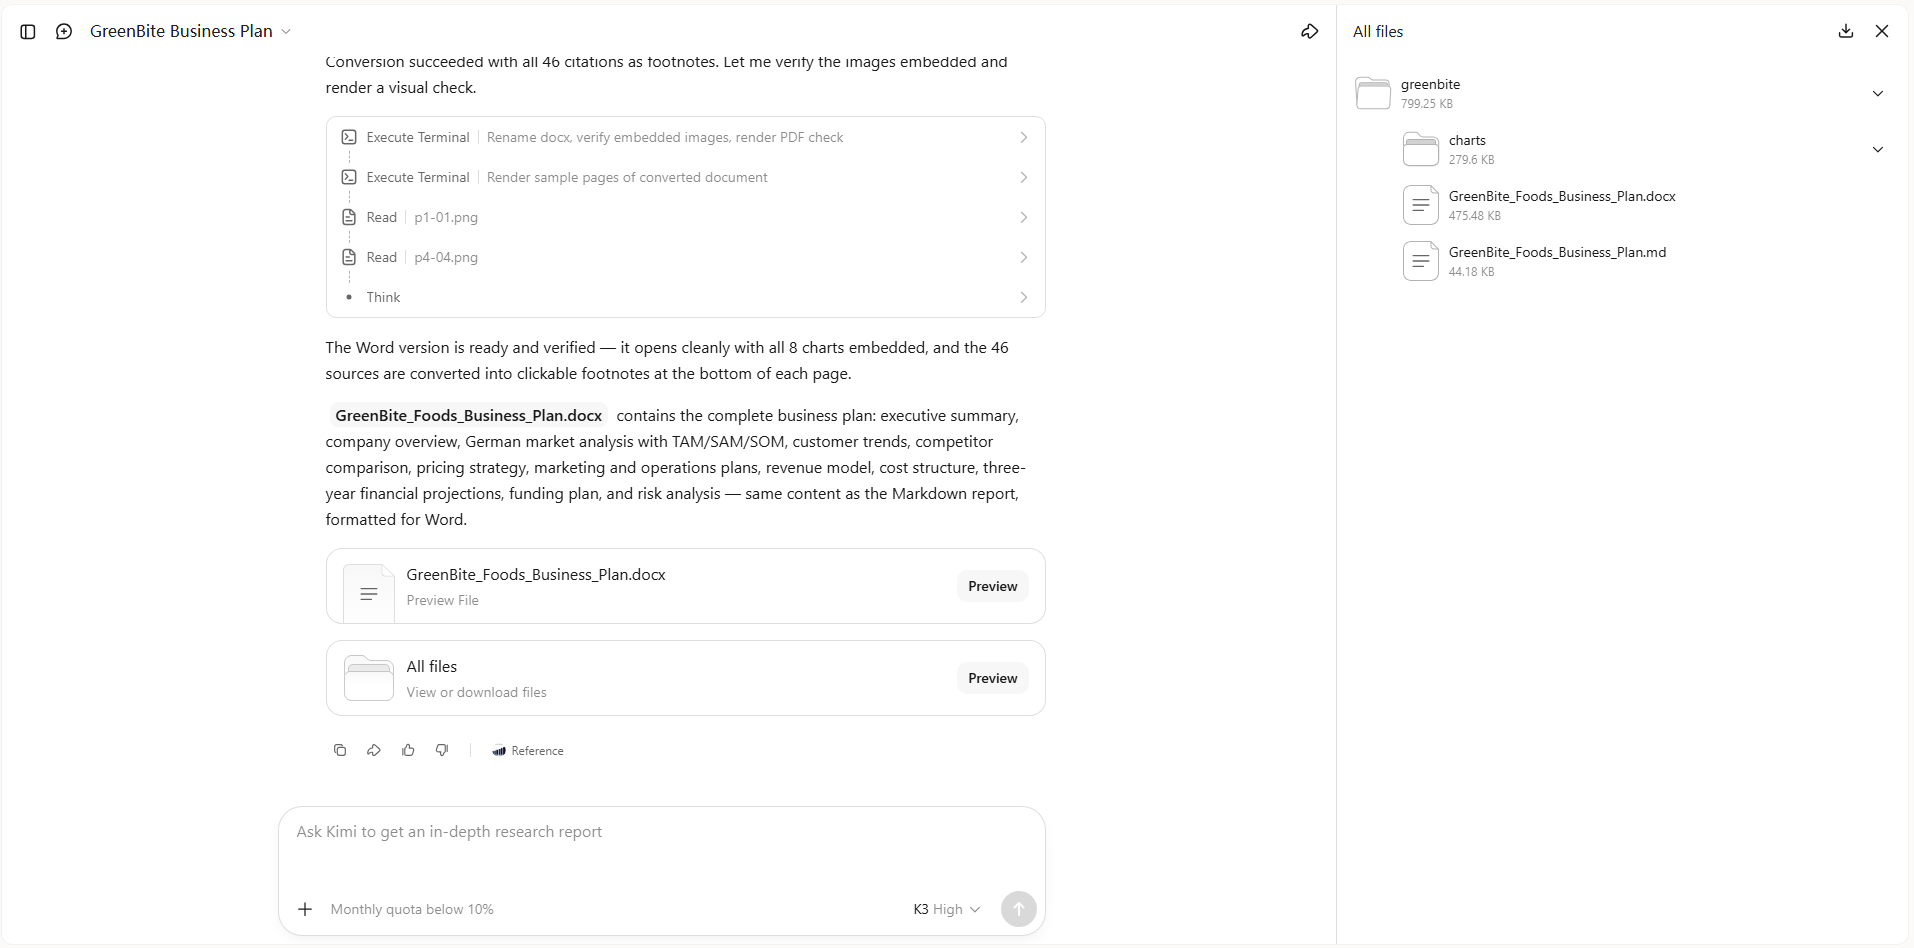Click the send arrow button
1914x948 pixels.
click(1019, 909)
